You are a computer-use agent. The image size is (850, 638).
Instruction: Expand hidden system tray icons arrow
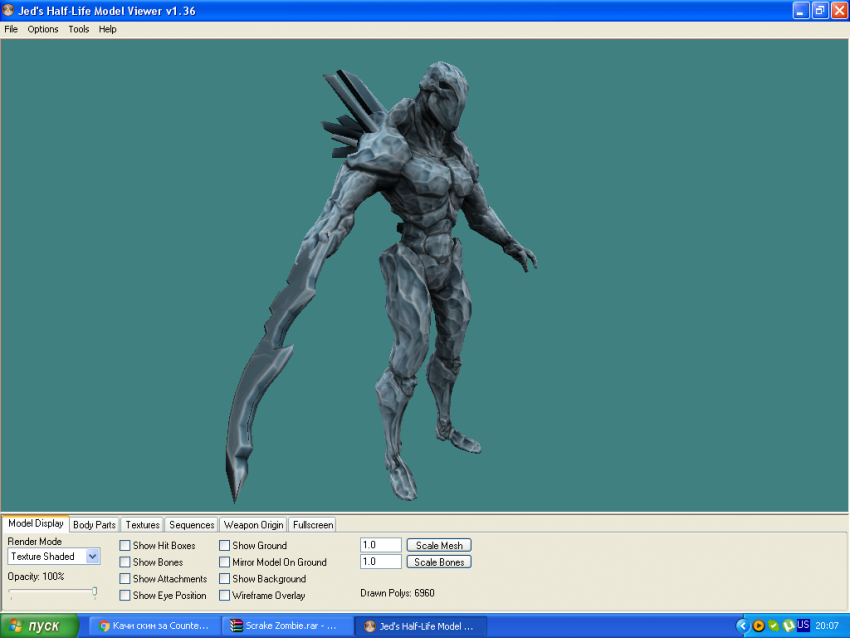742,626
